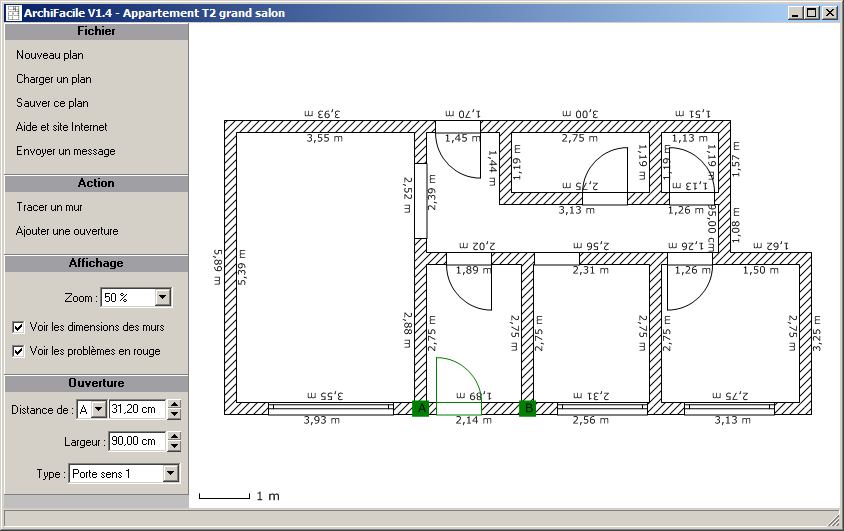Click the 2,14 m bottom wall label
This screenshot has height=531, width=844.
[474, 420]
